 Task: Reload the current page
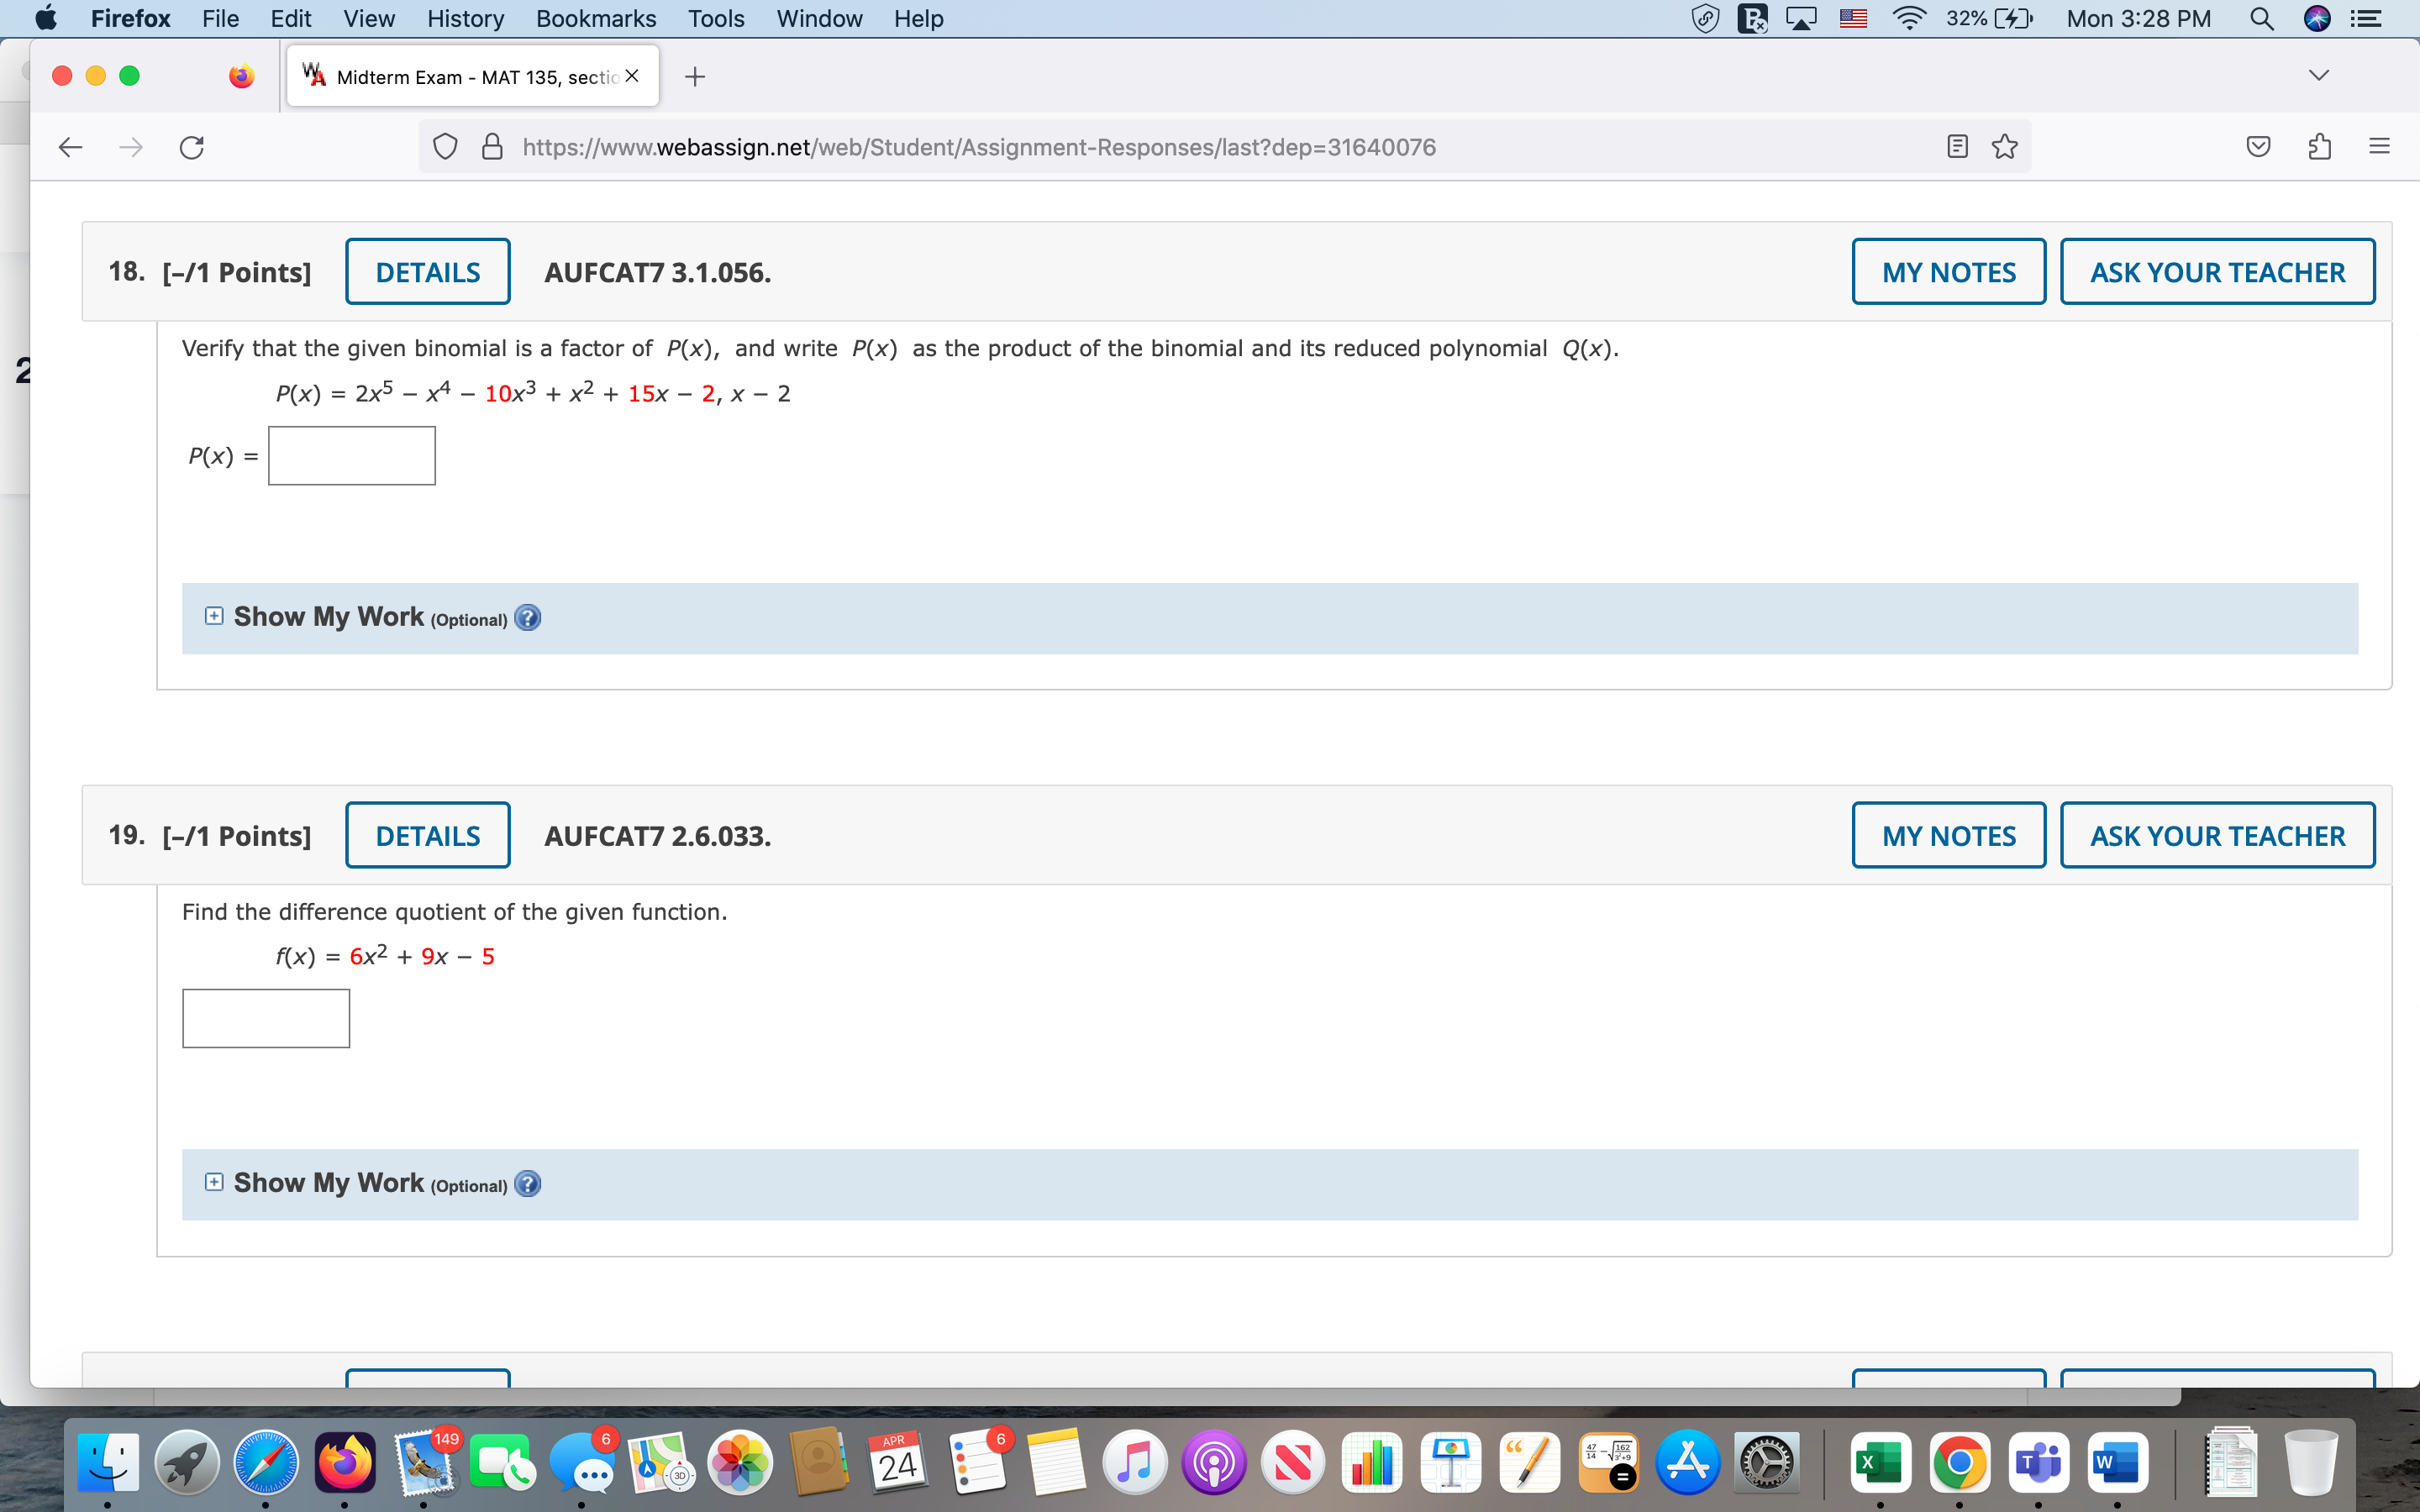tap(191, 147)
